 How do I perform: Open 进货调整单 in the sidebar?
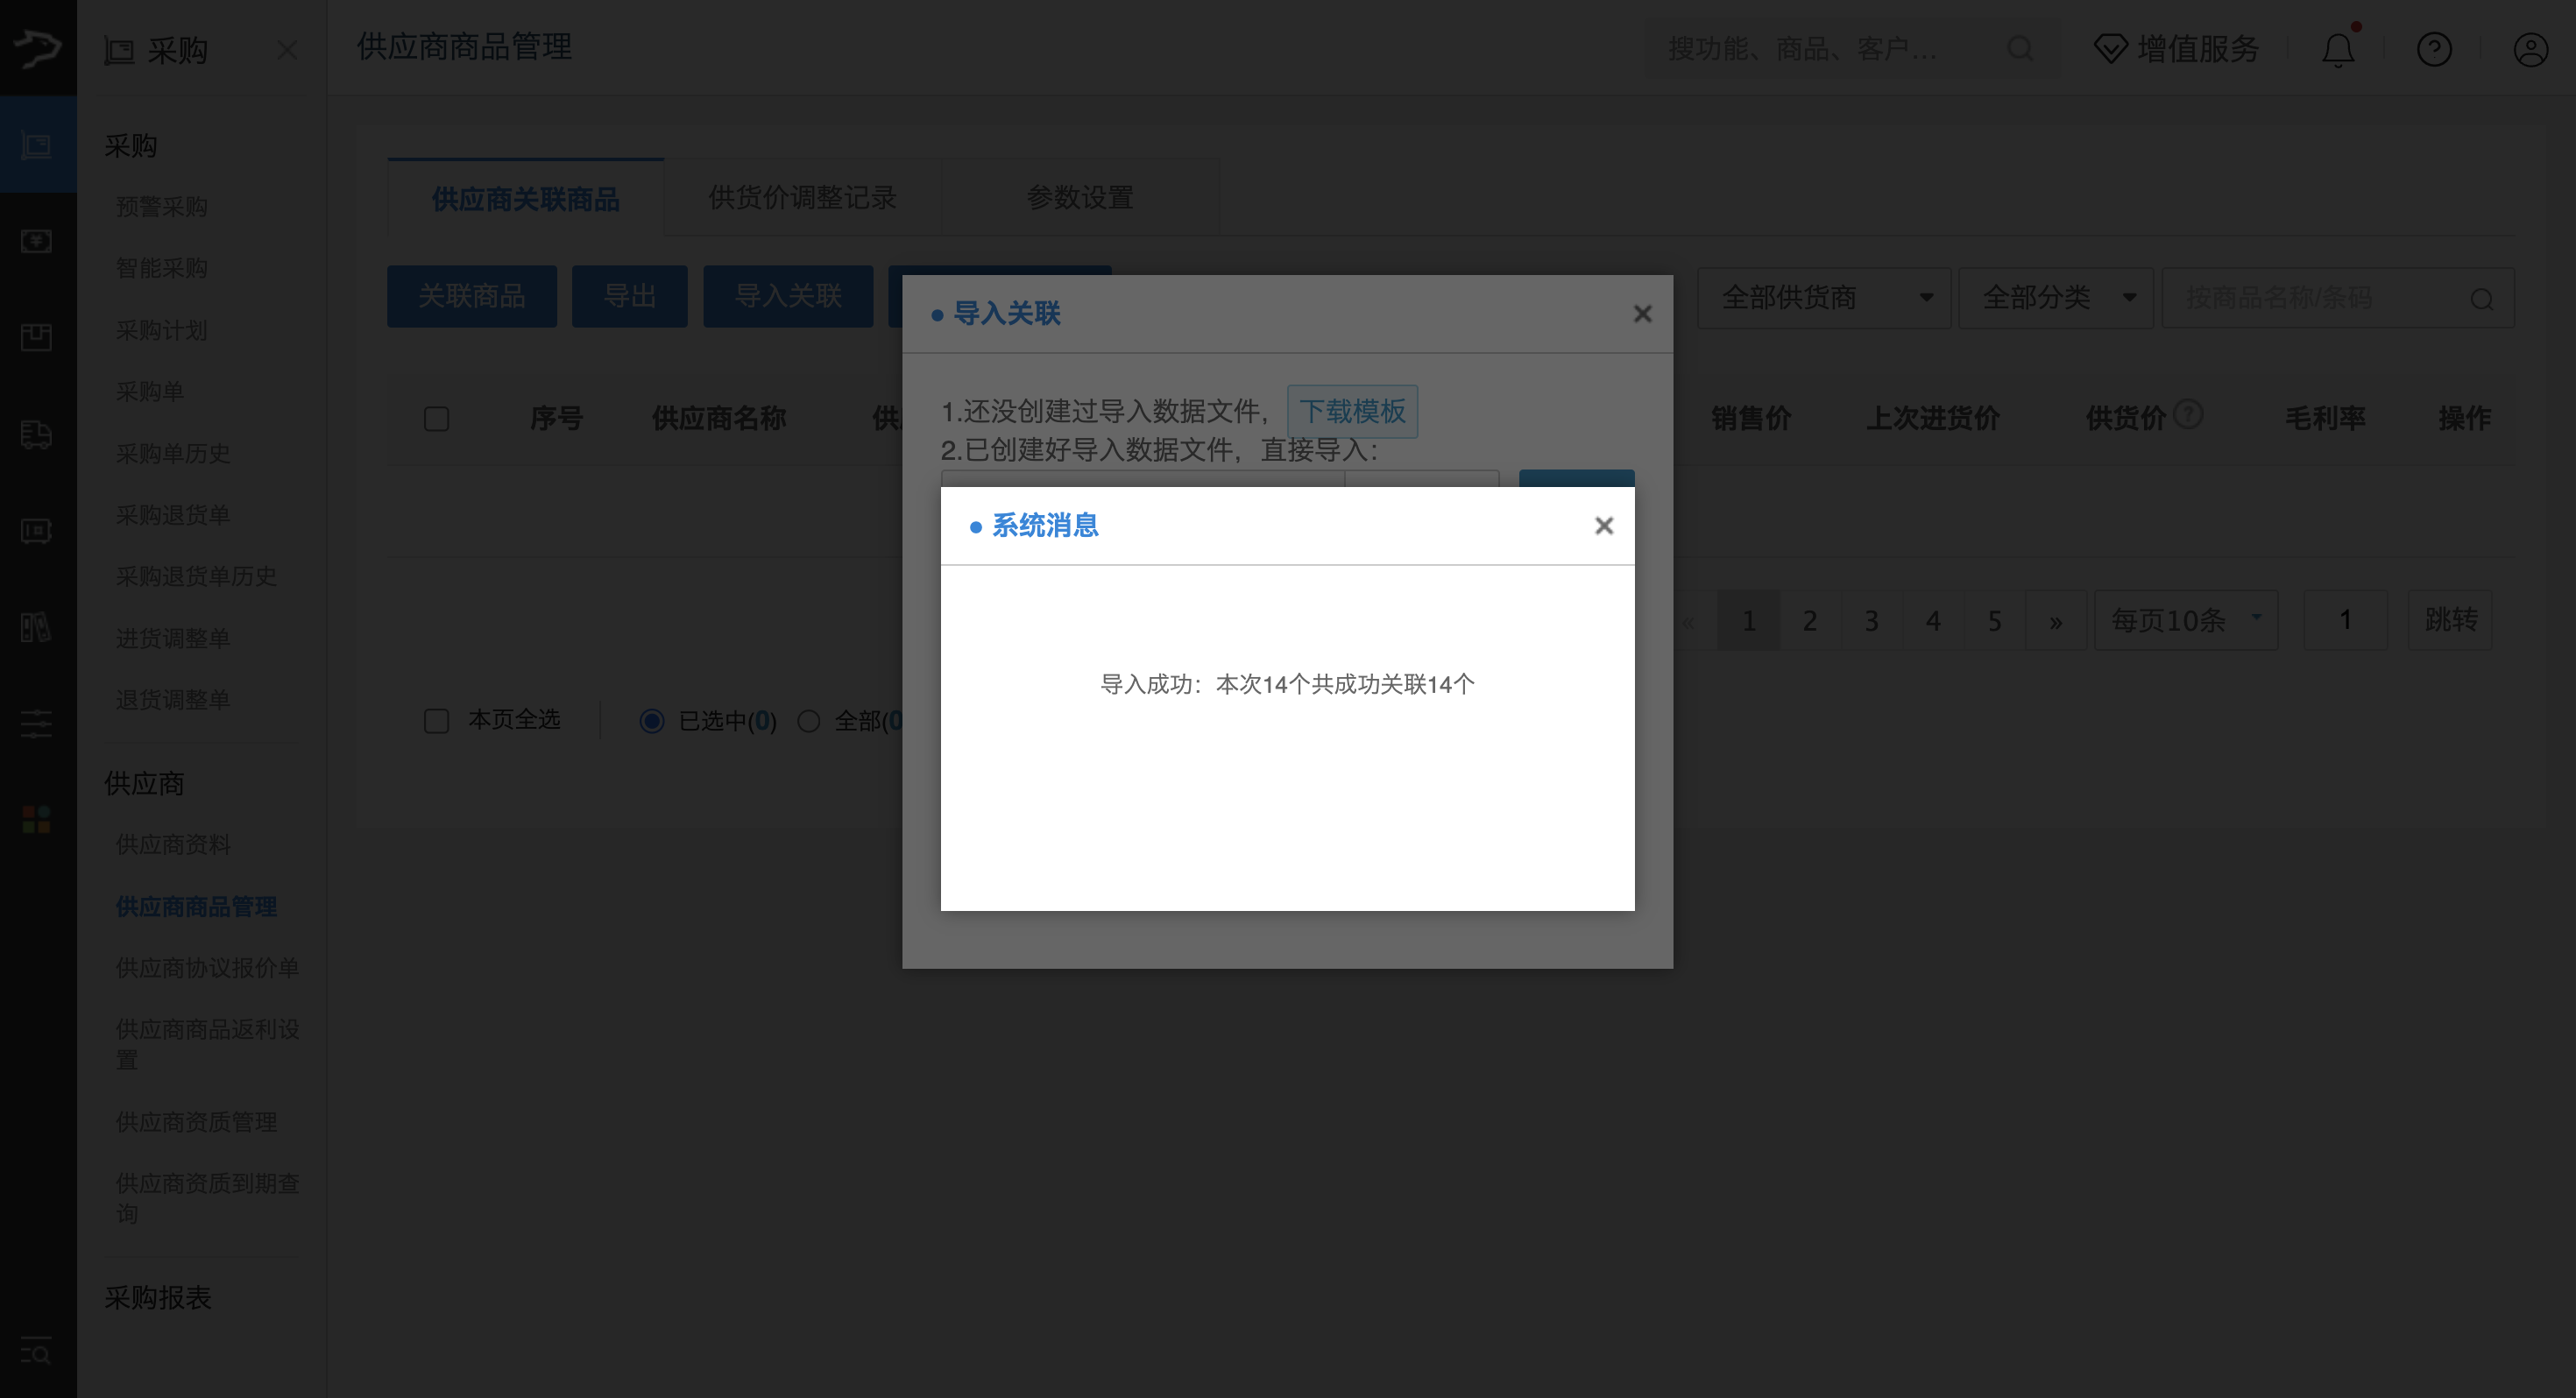173,638
